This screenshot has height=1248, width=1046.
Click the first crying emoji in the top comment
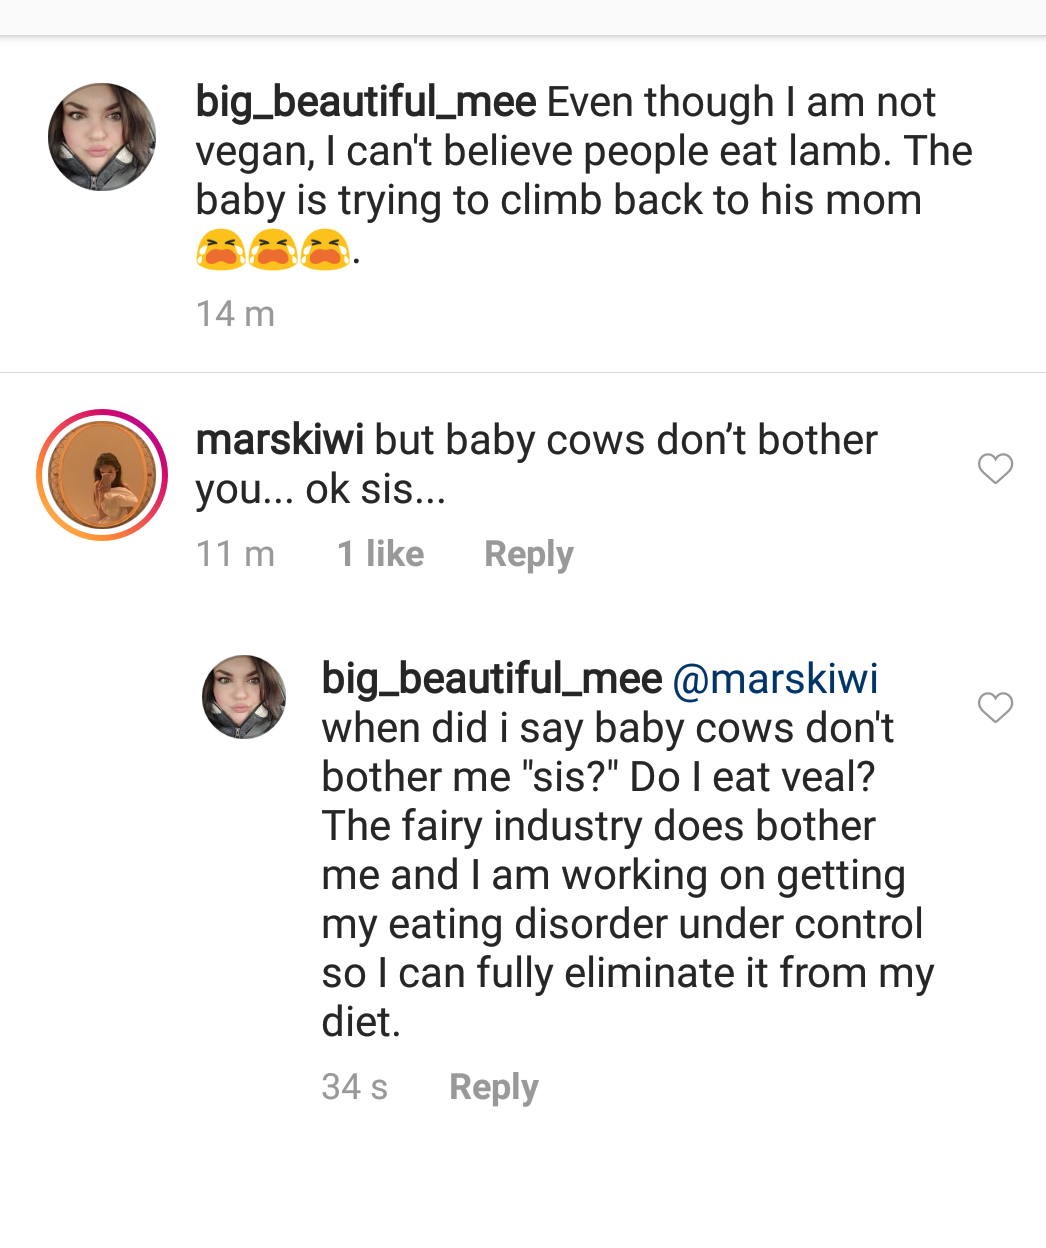(x=220, y=249)
